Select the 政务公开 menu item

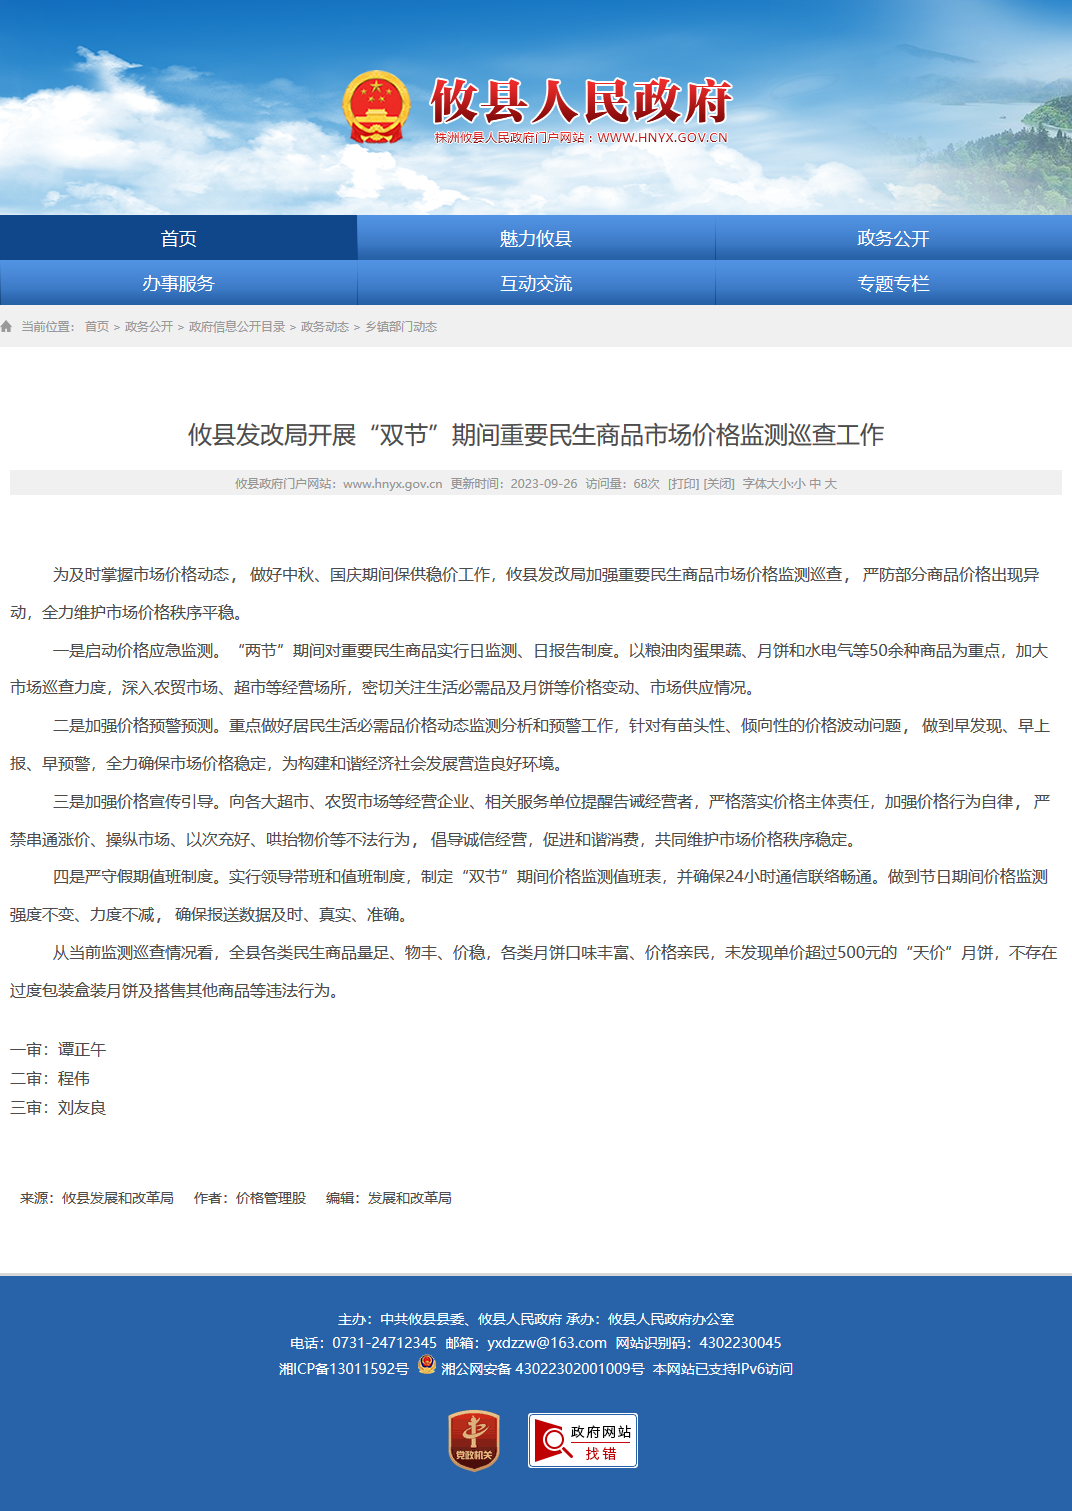[894, 238]
